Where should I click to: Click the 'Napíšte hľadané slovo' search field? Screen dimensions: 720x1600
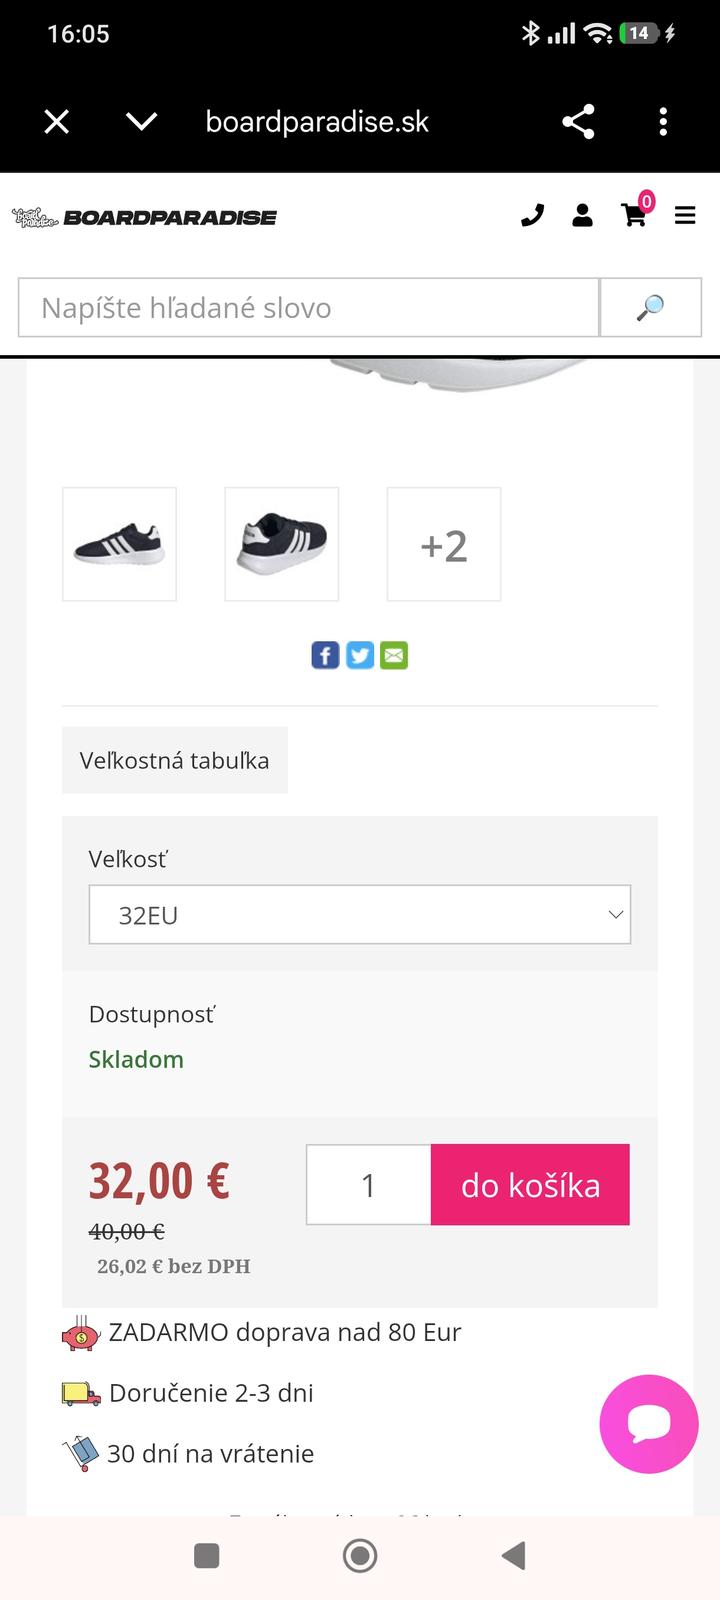click(308, 307)
